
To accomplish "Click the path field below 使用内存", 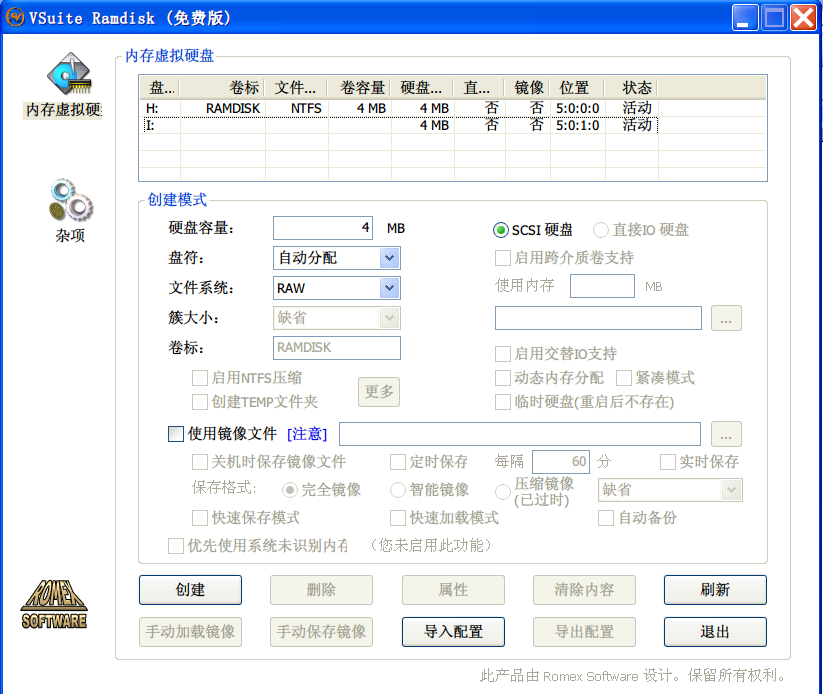I will 598,318.
